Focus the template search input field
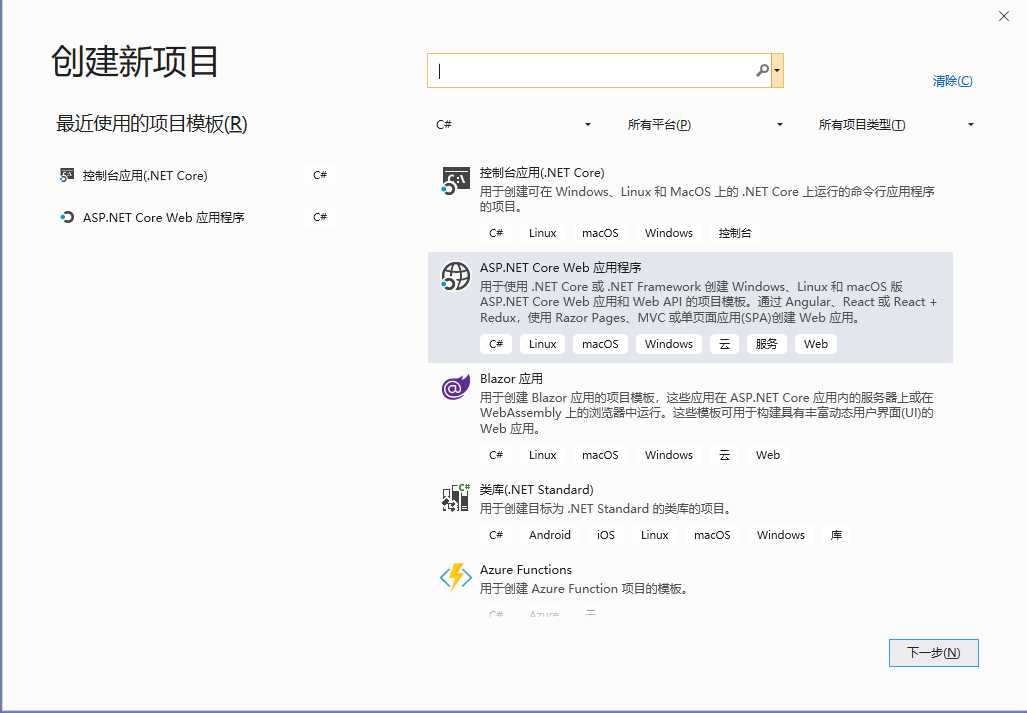Screen dimensions: 1027x713 coord(599,70)
